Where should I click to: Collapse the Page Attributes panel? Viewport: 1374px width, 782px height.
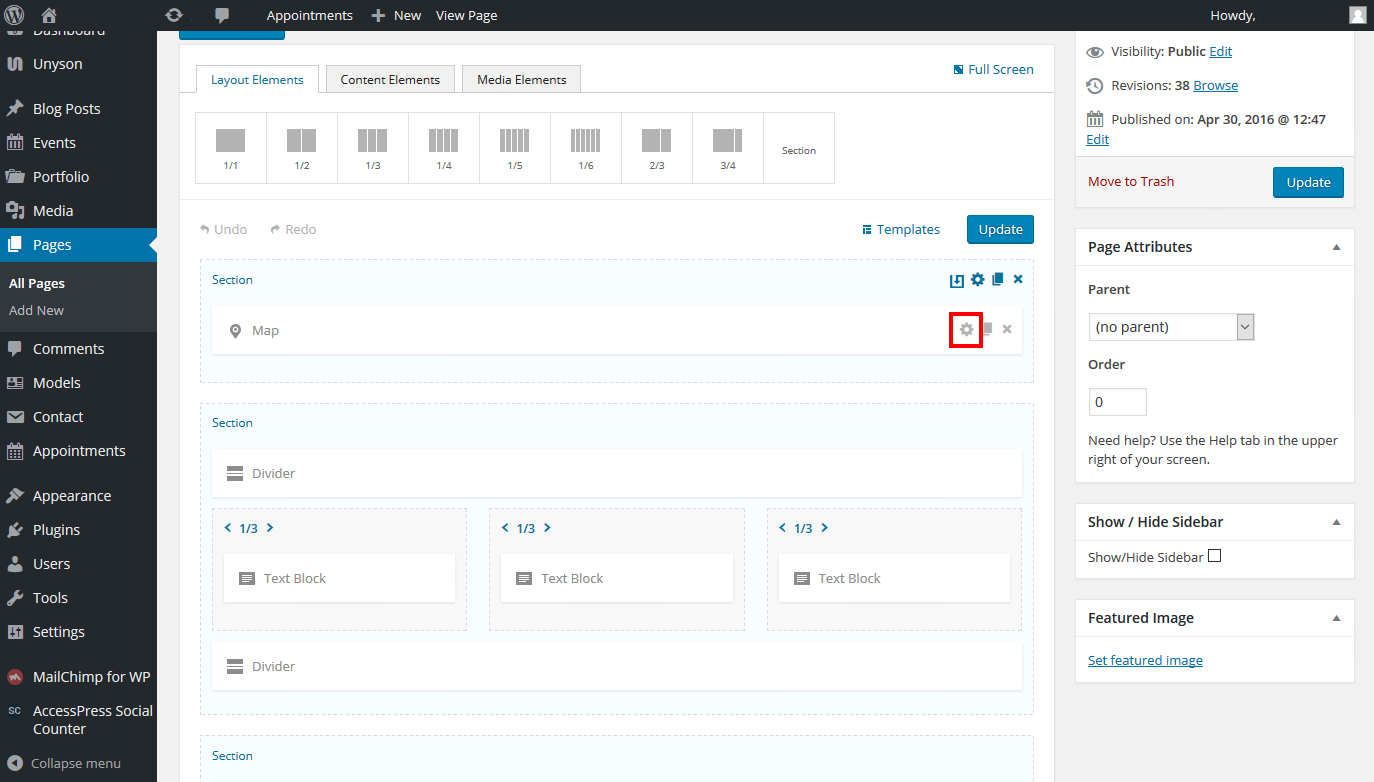(x=1336, y=247)
